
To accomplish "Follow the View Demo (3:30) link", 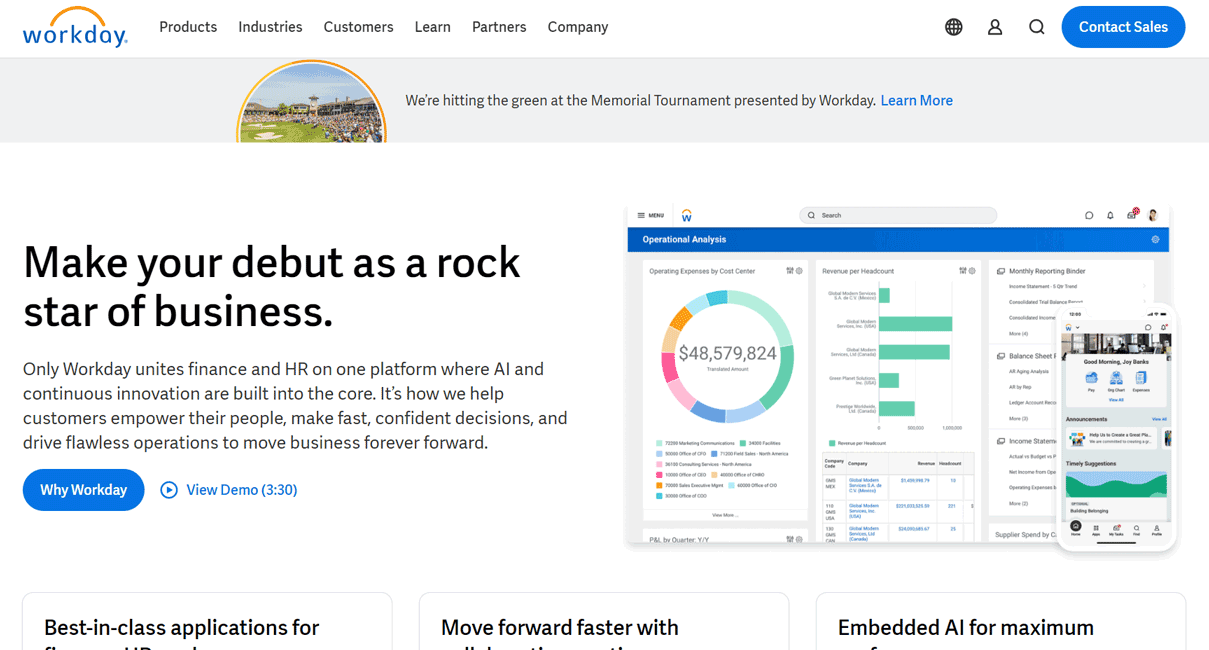I will pyautogui.click(x=242, y=490).
